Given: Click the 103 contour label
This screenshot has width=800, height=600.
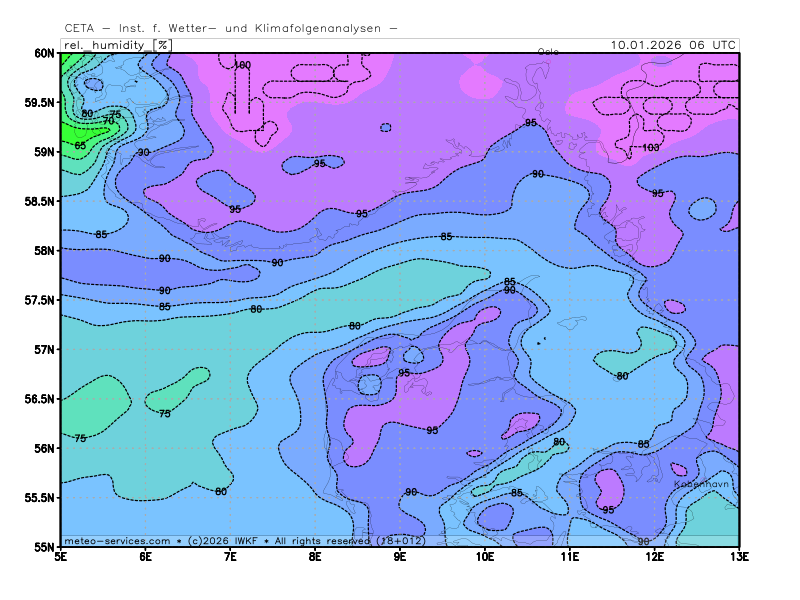Looking at the screenshot, I should pyautogui.click(x=651, y=147).
